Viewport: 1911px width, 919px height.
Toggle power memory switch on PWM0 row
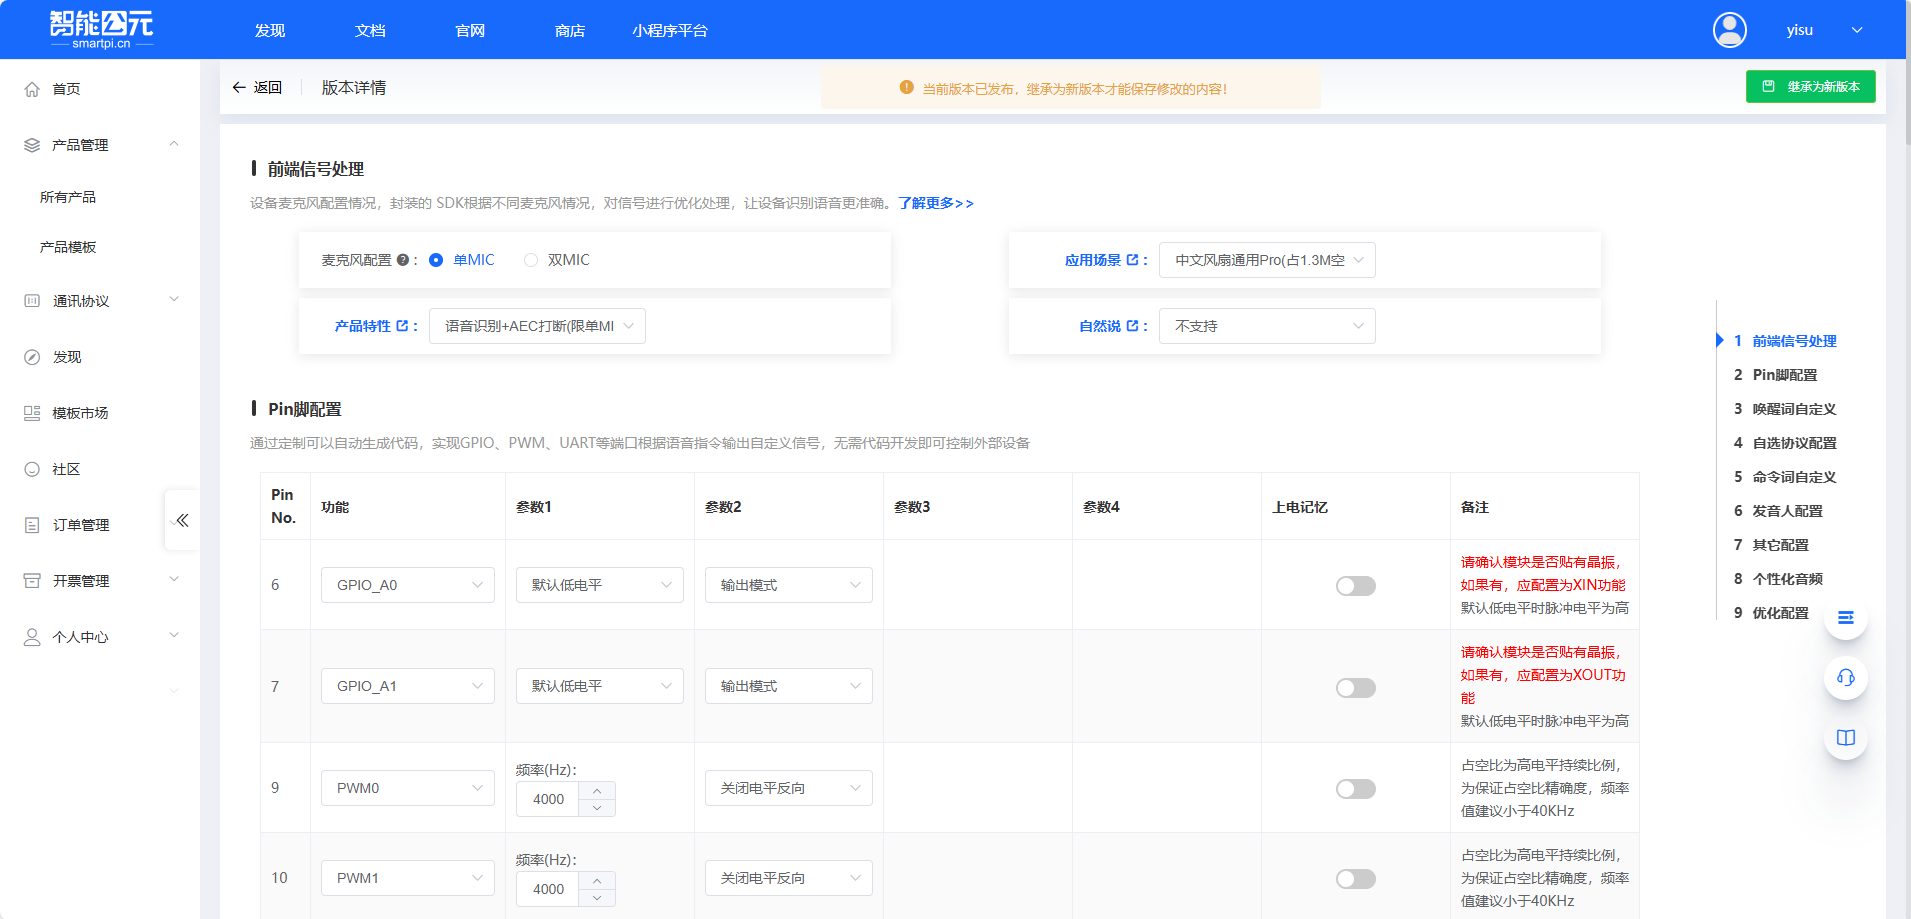[x=1355, y=788]
